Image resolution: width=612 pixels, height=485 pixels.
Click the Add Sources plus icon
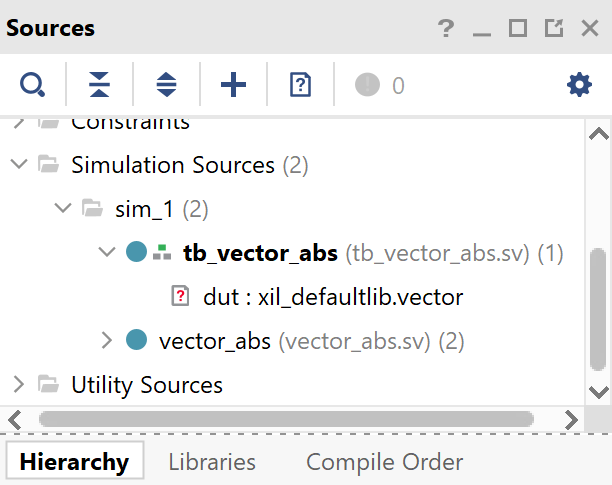pyautogui.click(x=233, y=85)
